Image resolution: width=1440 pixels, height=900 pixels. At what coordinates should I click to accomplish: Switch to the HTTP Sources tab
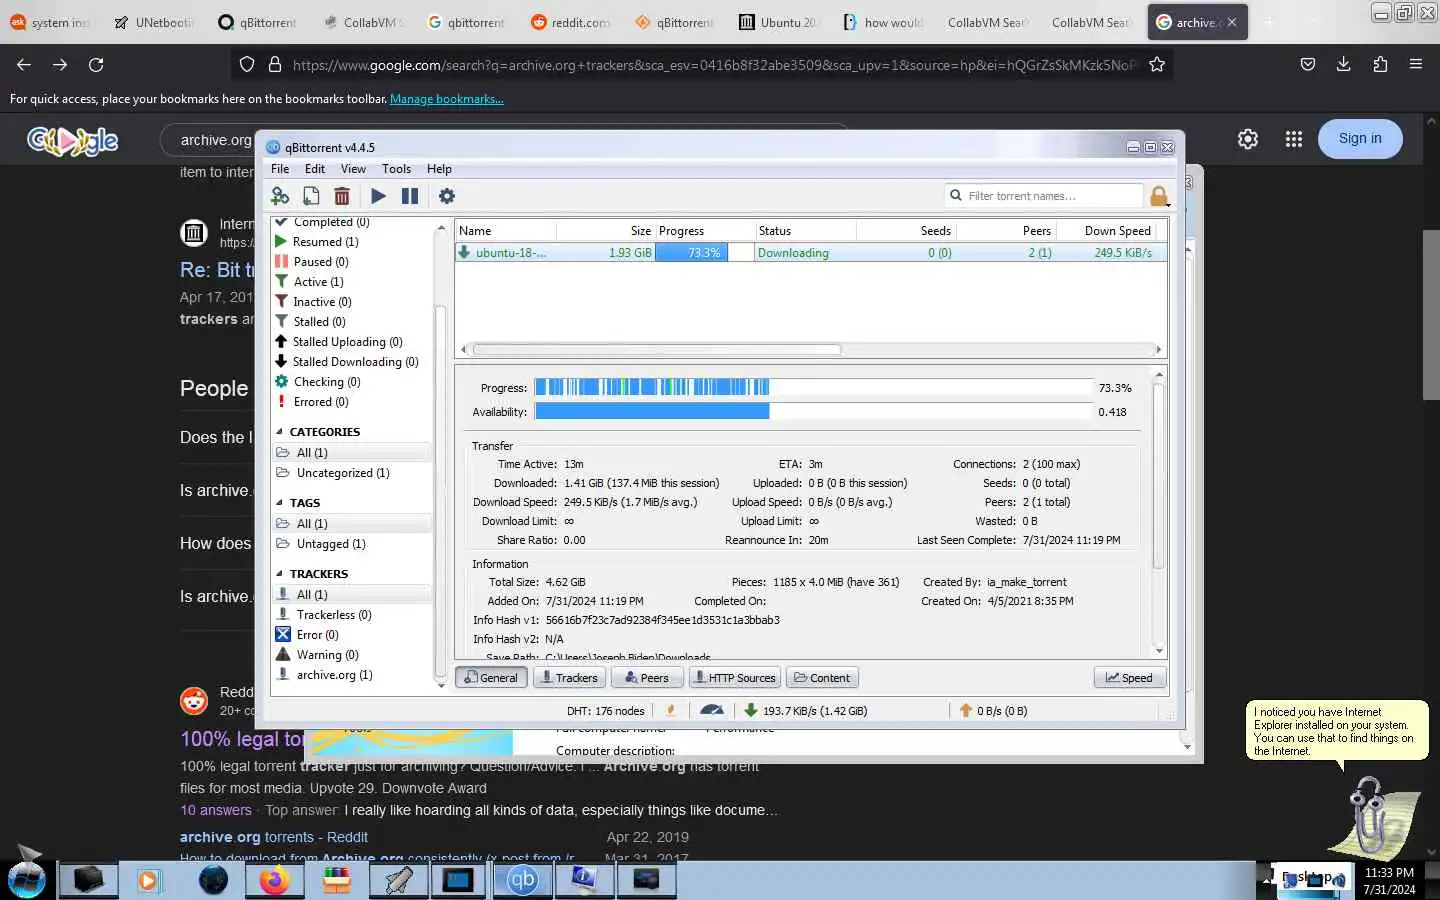coord(735,678)
